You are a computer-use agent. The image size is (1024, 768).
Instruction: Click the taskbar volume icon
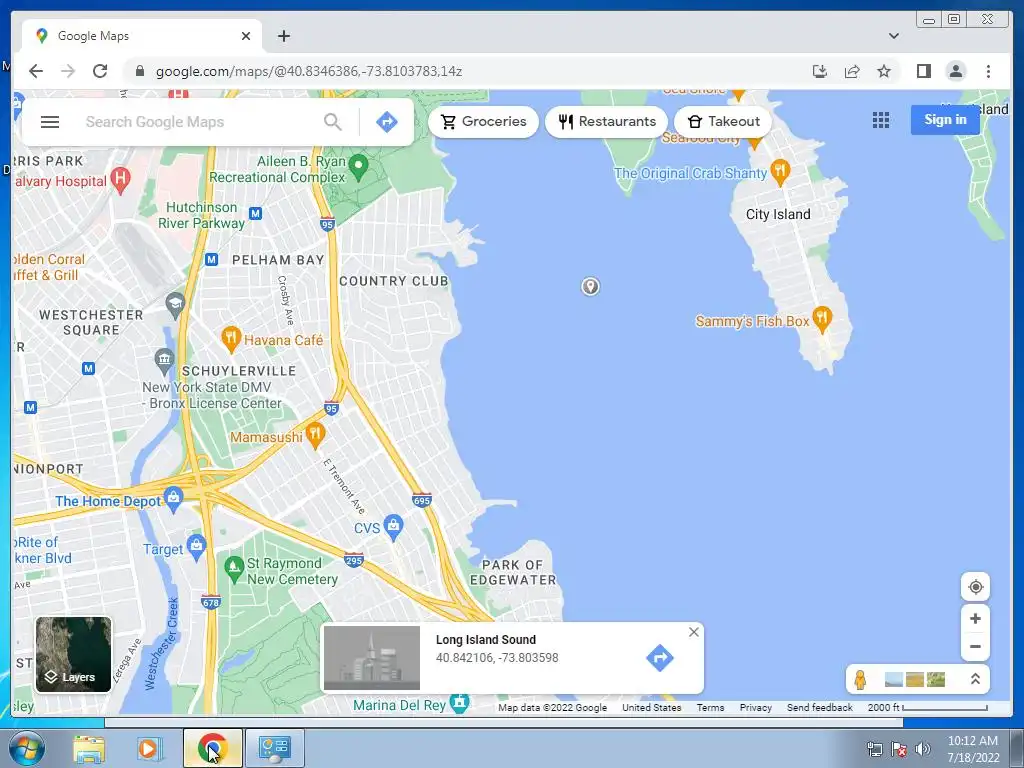(923, 748)
